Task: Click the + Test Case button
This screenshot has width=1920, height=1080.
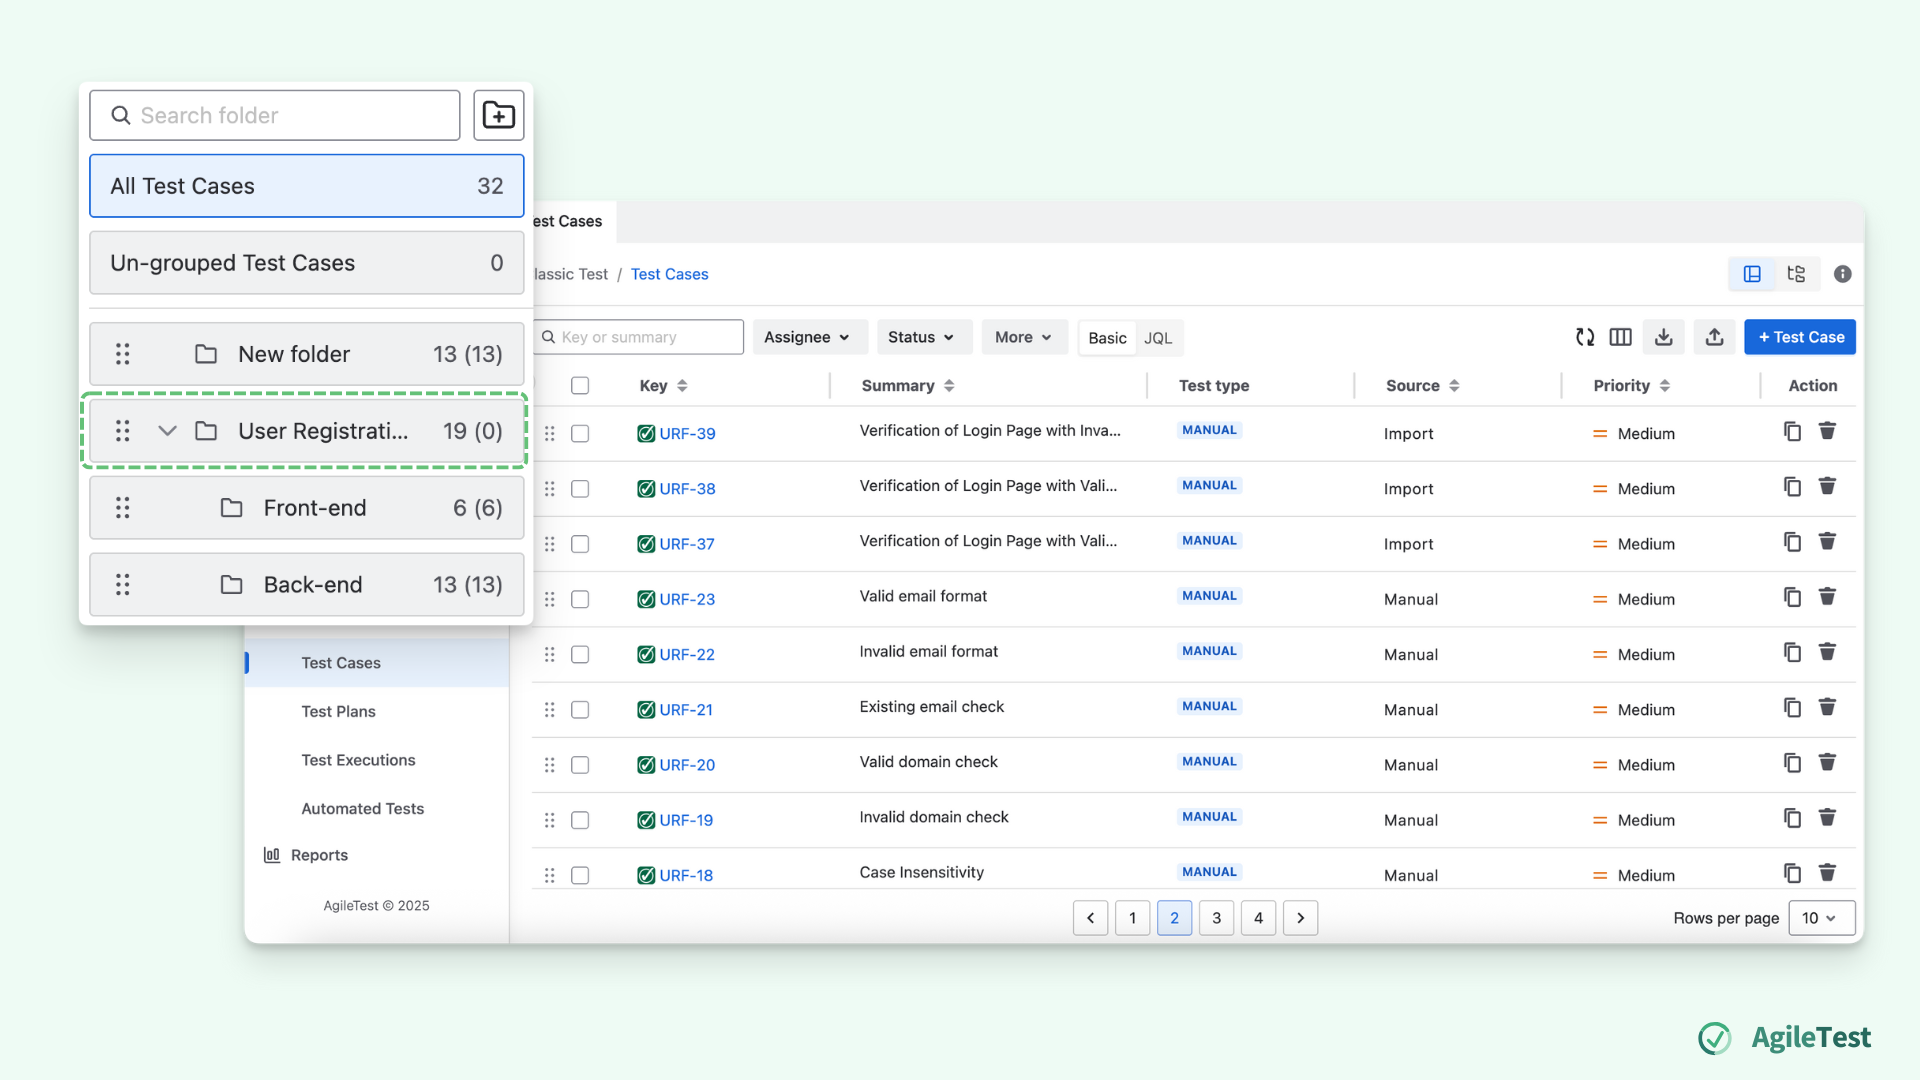Action: (1799, 337)
